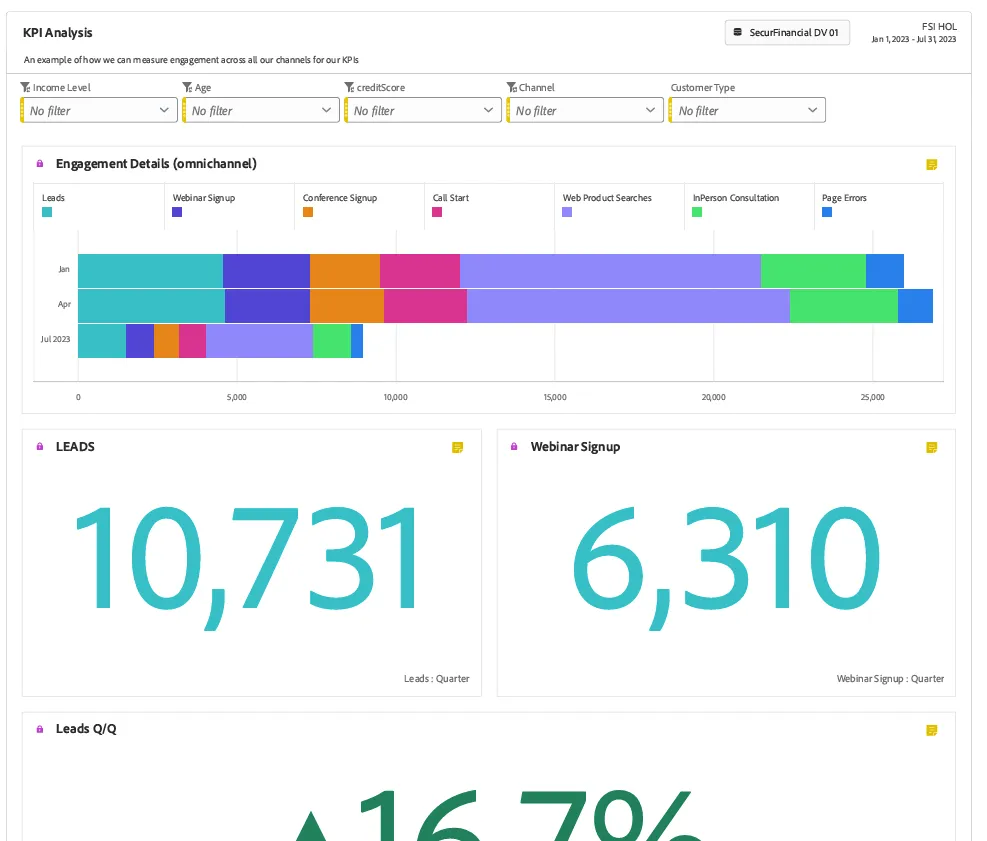The width and height of the screenshot is (987, 841).
Task: Select the Webinar Signup legend label
Action: (x=204, y=198)
